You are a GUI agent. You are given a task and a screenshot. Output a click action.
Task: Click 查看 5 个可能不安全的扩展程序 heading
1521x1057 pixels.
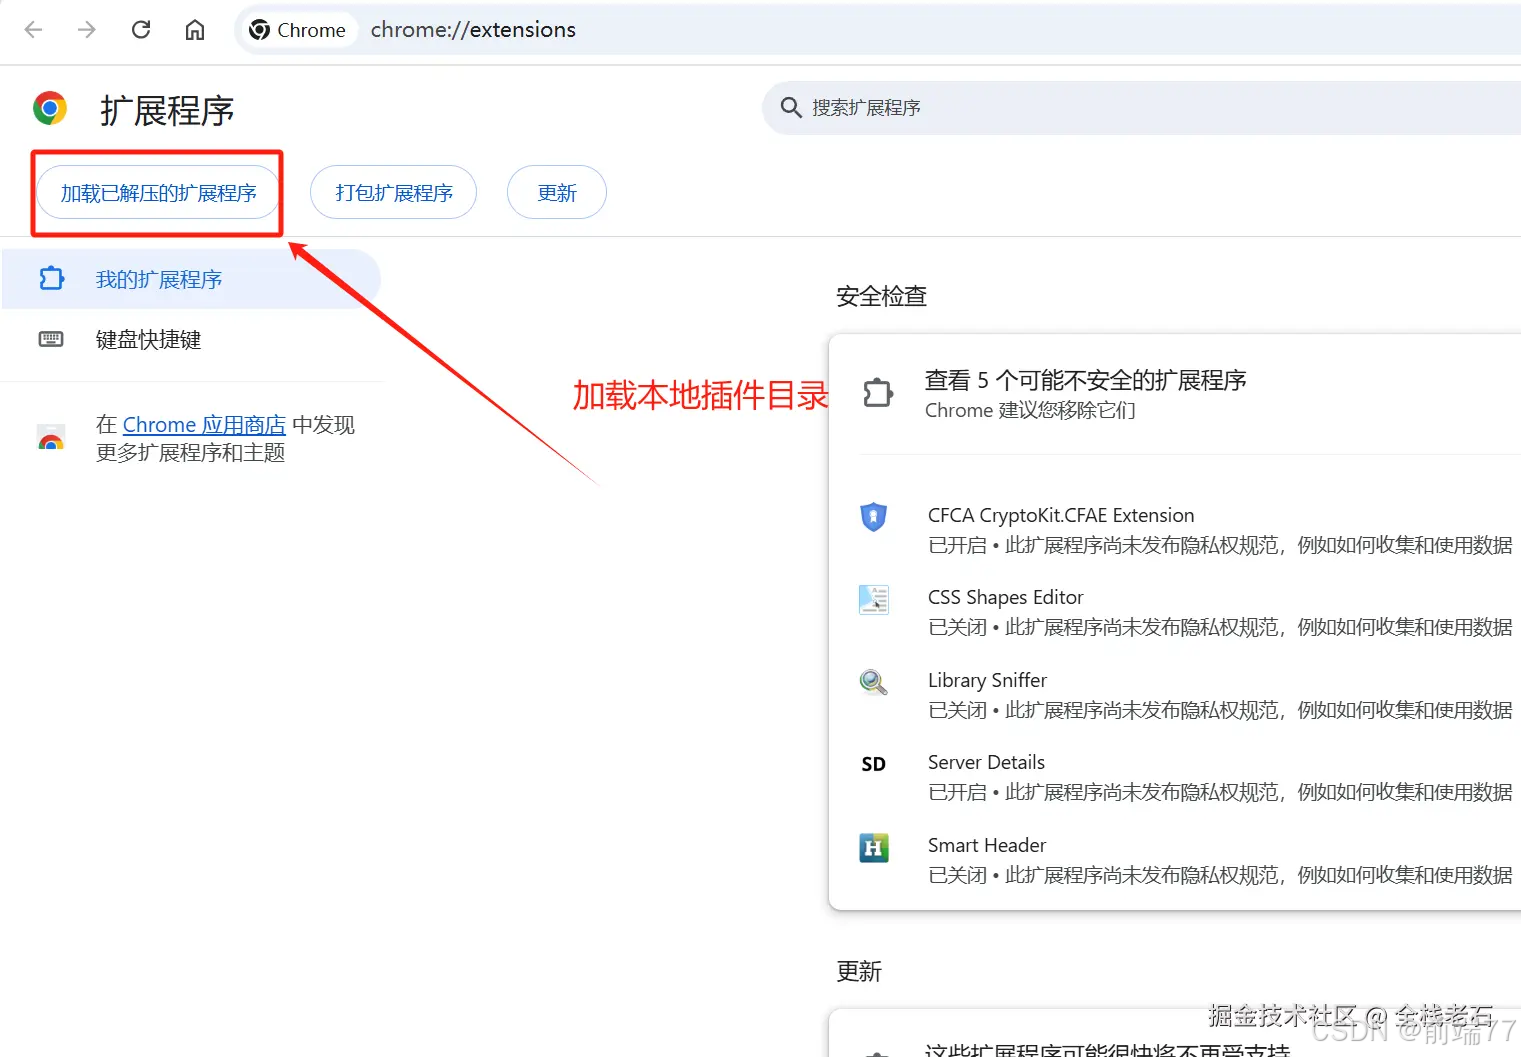[x=1085, y=380]
